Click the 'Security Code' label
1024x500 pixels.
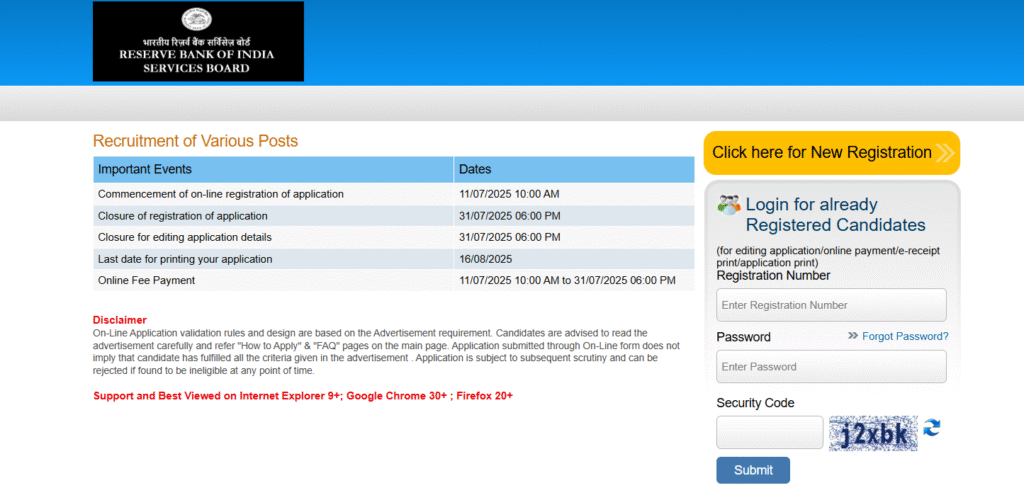(x=756, y=403)
